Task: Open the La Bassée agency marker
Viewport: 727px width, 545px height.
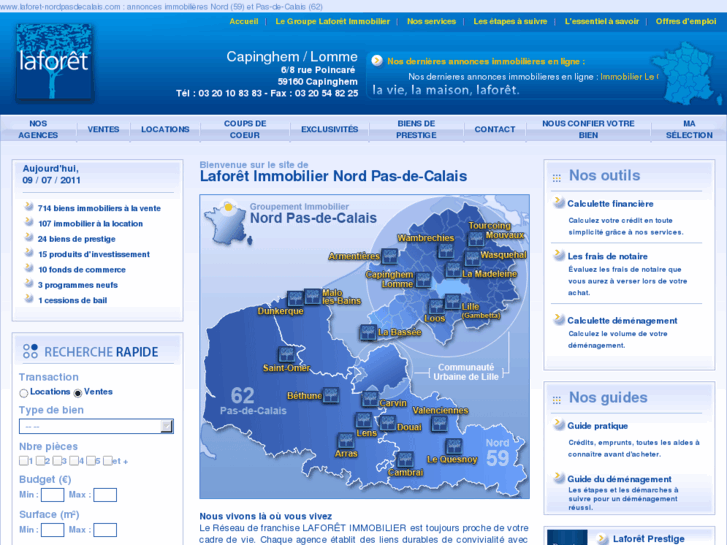Action: pos(368,333)
